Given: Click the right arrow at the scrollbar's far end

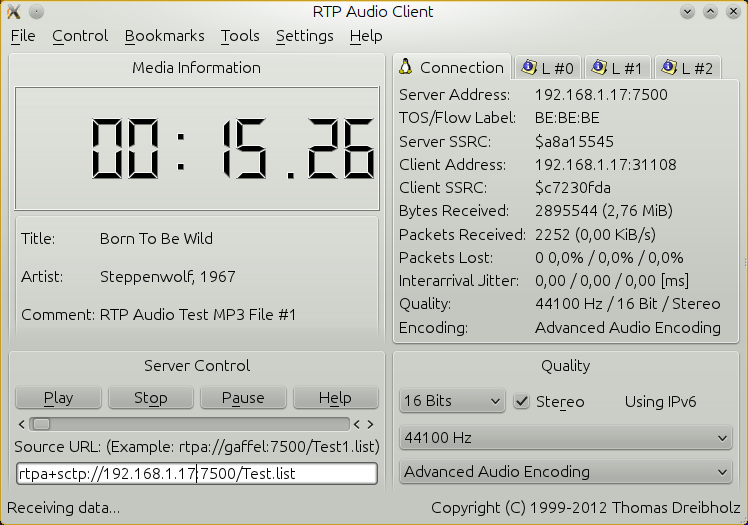Looking at the screenshot, I should (371, 424).
